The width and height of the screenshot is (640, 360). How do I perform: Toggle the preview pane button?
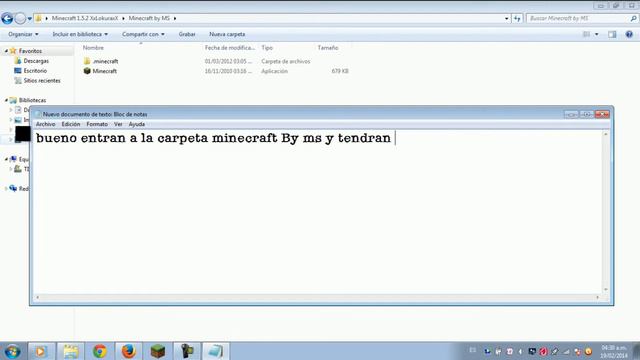pos(612,34)
